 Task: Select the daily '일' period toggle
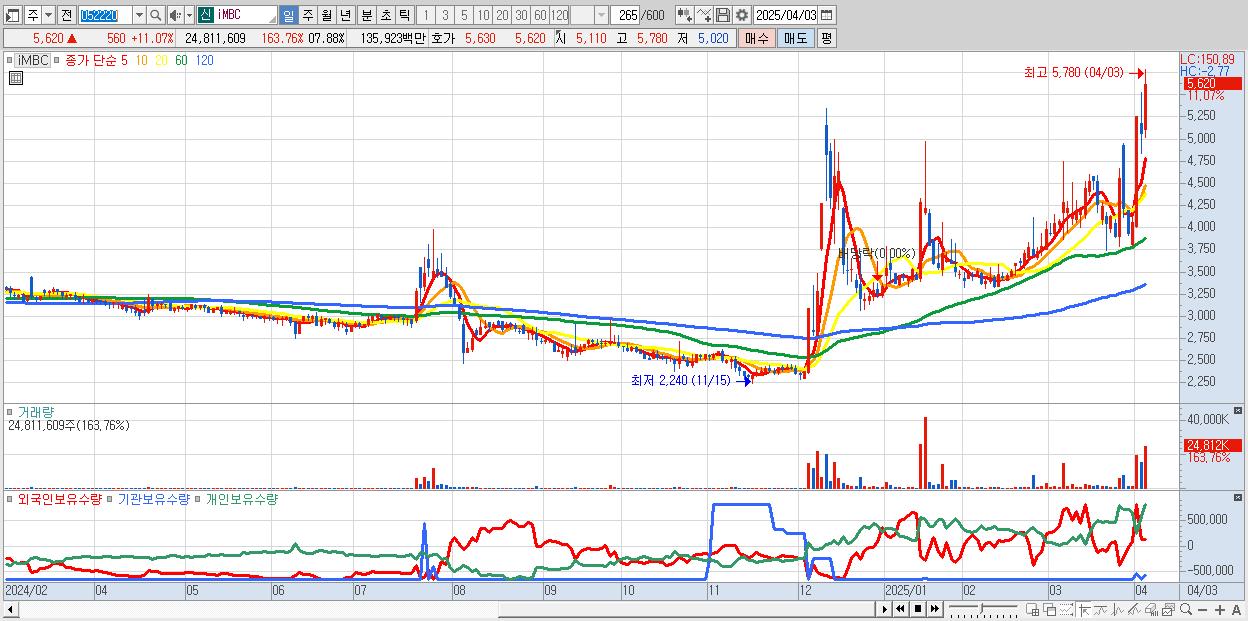pos(288,15)
